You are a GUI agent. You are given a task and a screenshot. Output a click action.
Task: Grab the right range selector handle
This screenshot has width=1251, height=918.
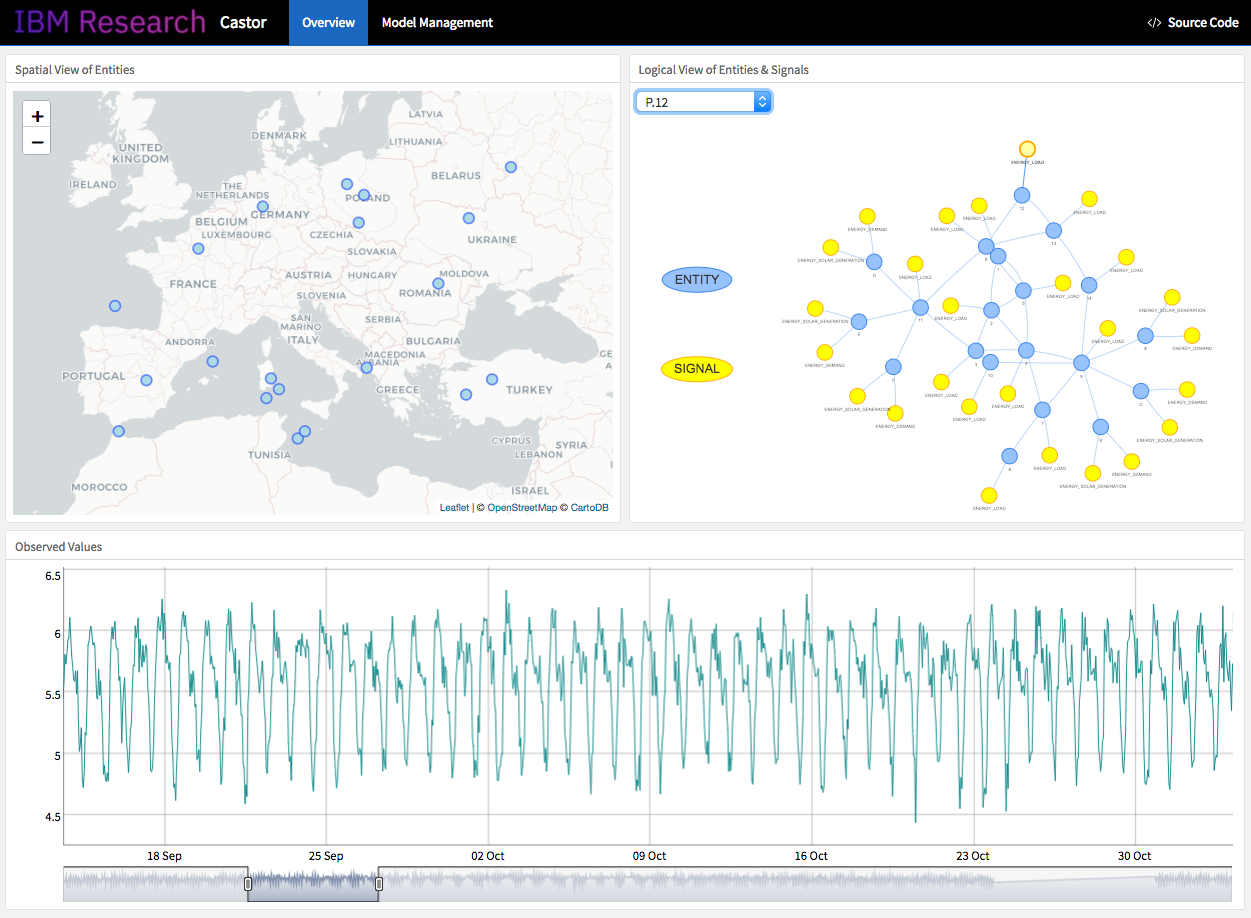[379, 884]
